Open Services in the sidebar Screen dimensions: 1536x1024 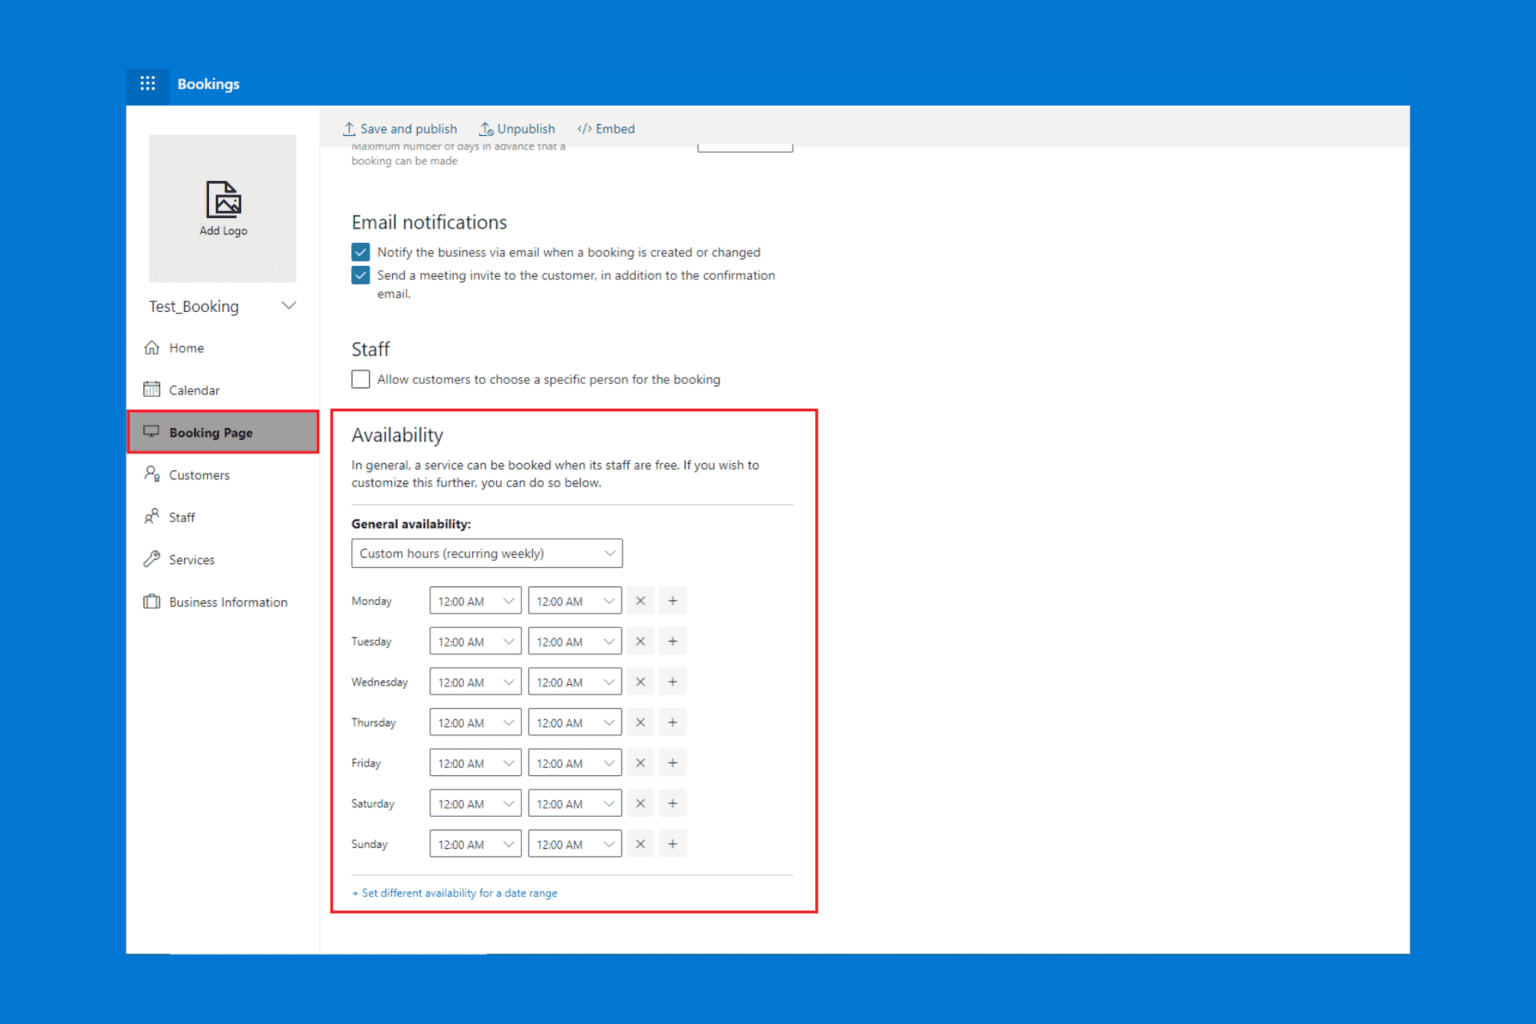coord(222,560)
